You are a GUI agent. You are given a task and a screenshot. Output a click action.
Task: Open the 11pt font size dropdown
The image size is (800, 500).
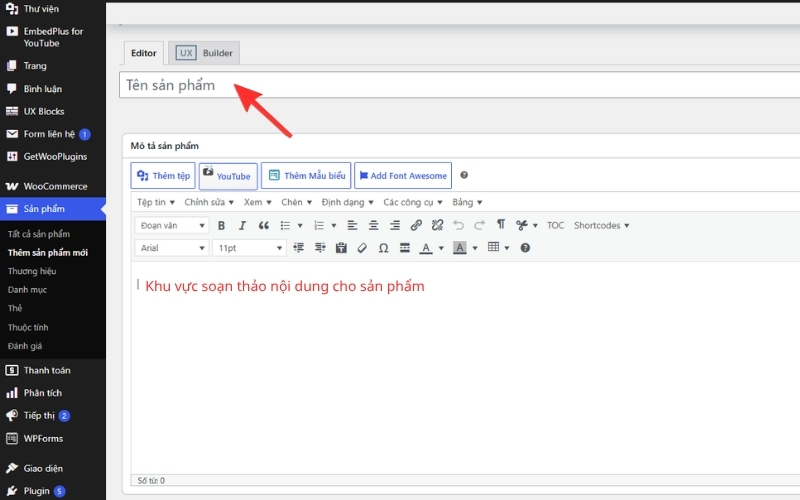point(249,248)
